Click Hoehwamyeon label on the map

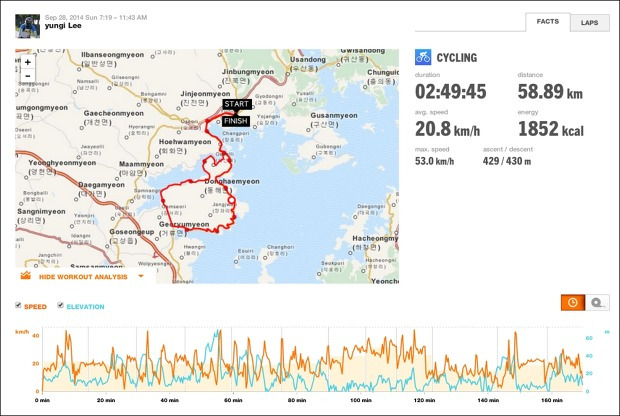coord(185,142)
